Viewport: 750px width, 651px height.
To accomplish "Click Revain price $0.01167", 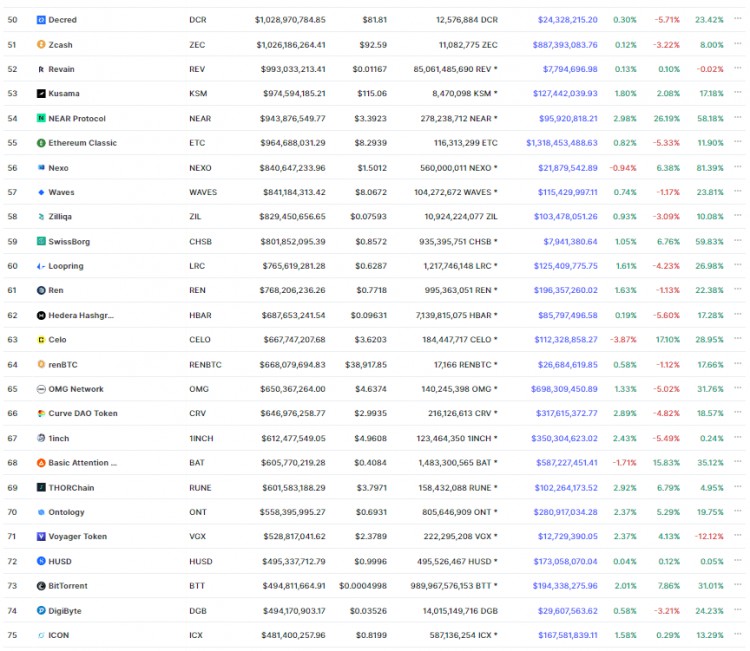I will click(x=369, y=69).
